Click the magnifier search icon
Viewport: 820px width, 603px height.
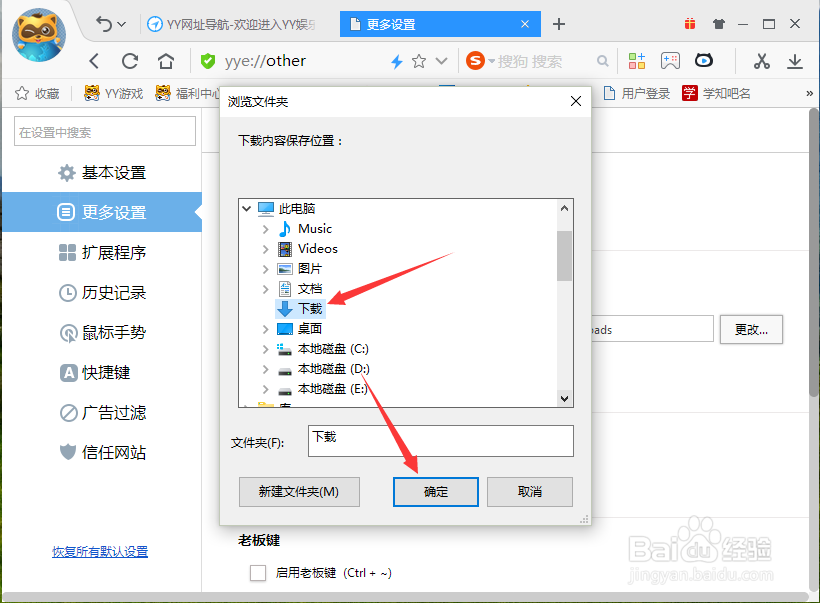tap(602, 61)
